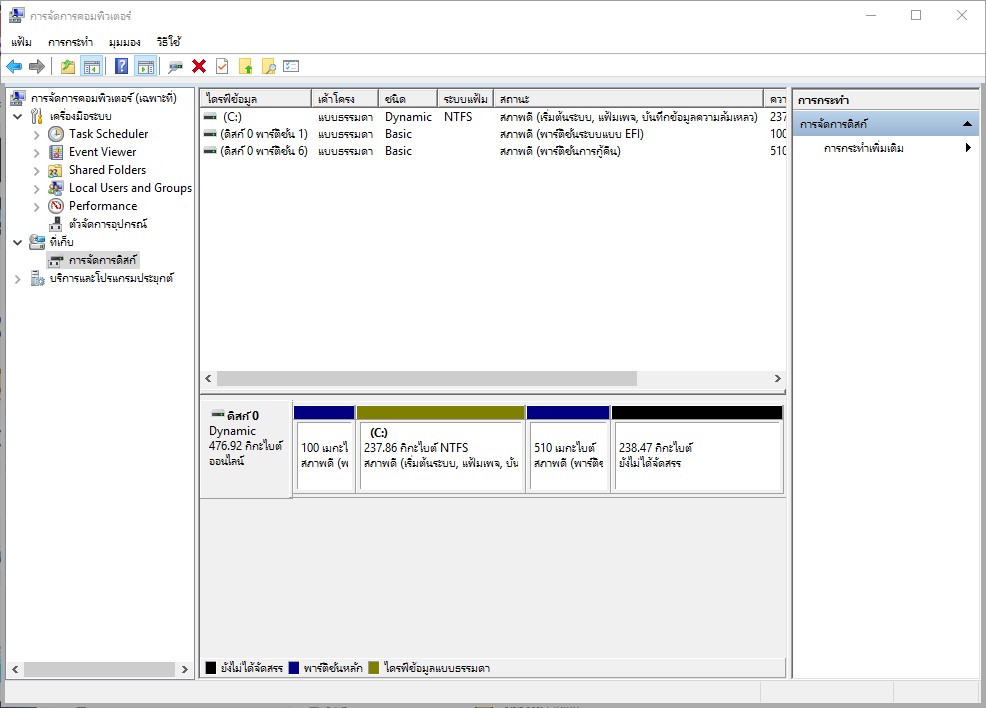The height and width of the screenshot is (708, 986).
Task: Click the volume list horizontal scrollbar thumb
Action: (x=426, y=378)
